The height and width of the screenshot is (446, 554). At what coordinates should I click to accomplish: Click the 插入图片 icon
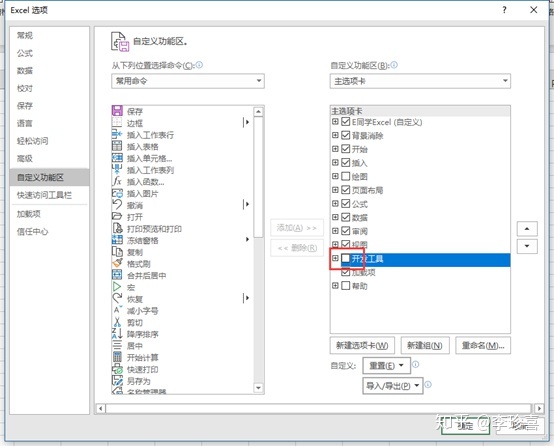[x=117, y=193]
